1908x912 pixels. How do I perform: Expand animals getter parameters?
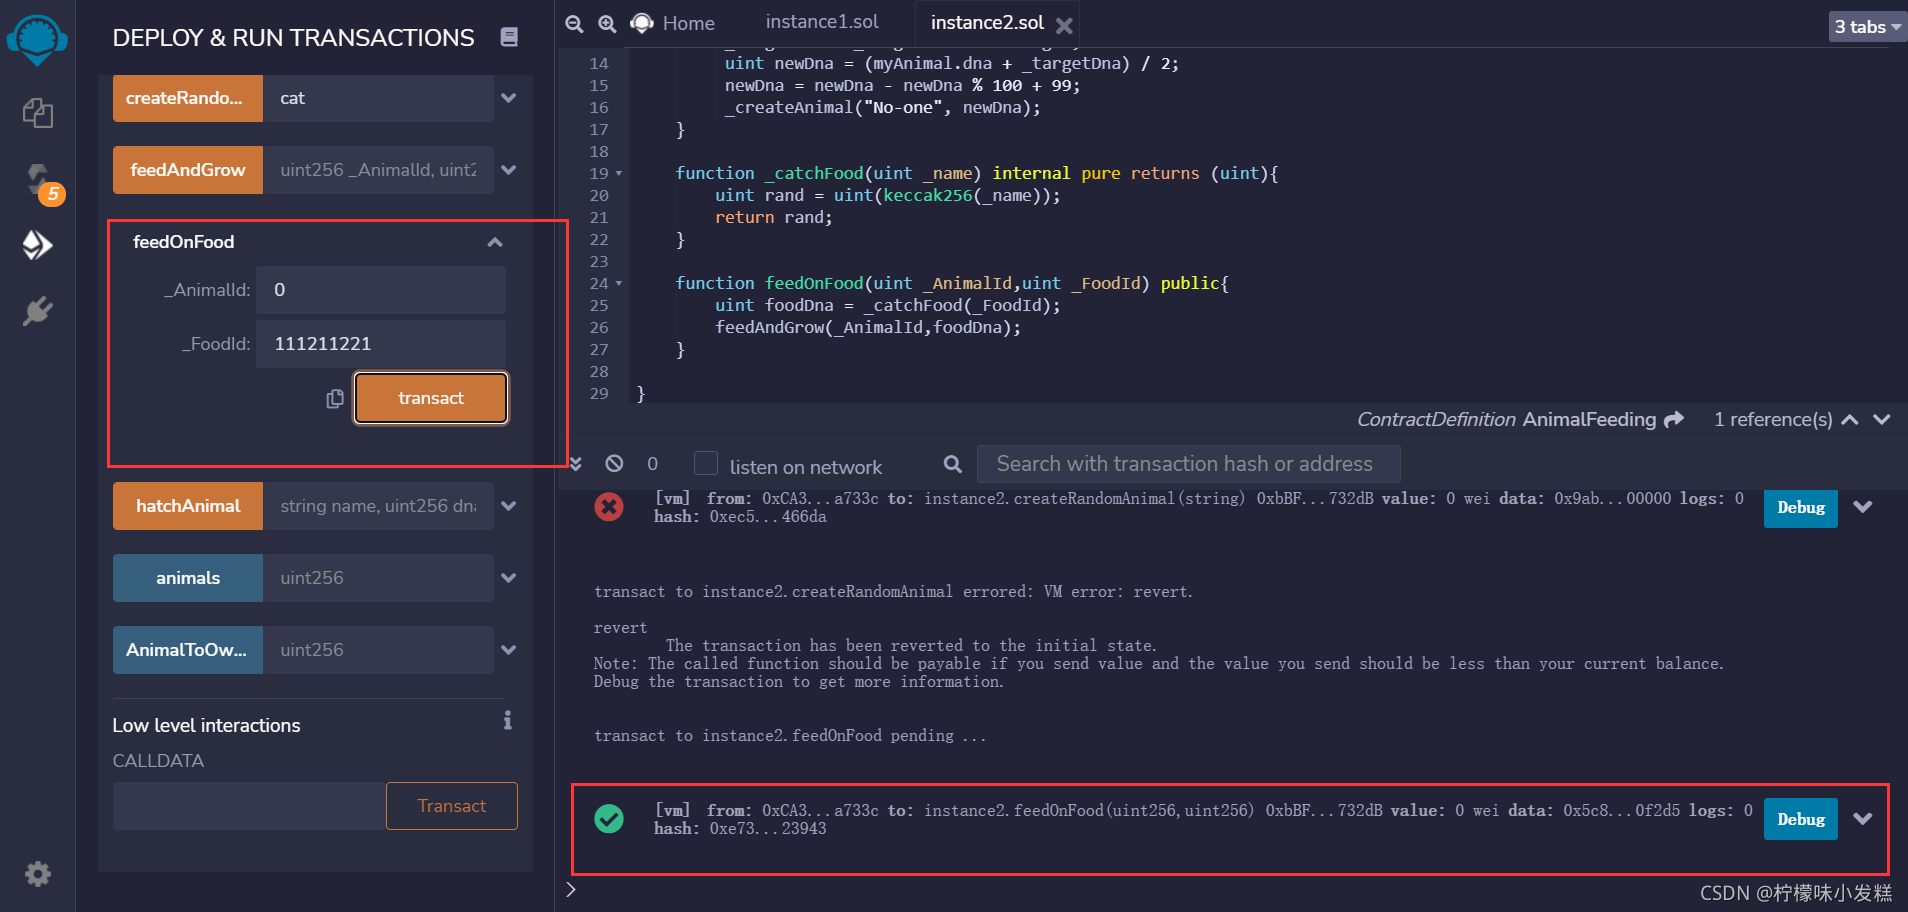(509, 578)
